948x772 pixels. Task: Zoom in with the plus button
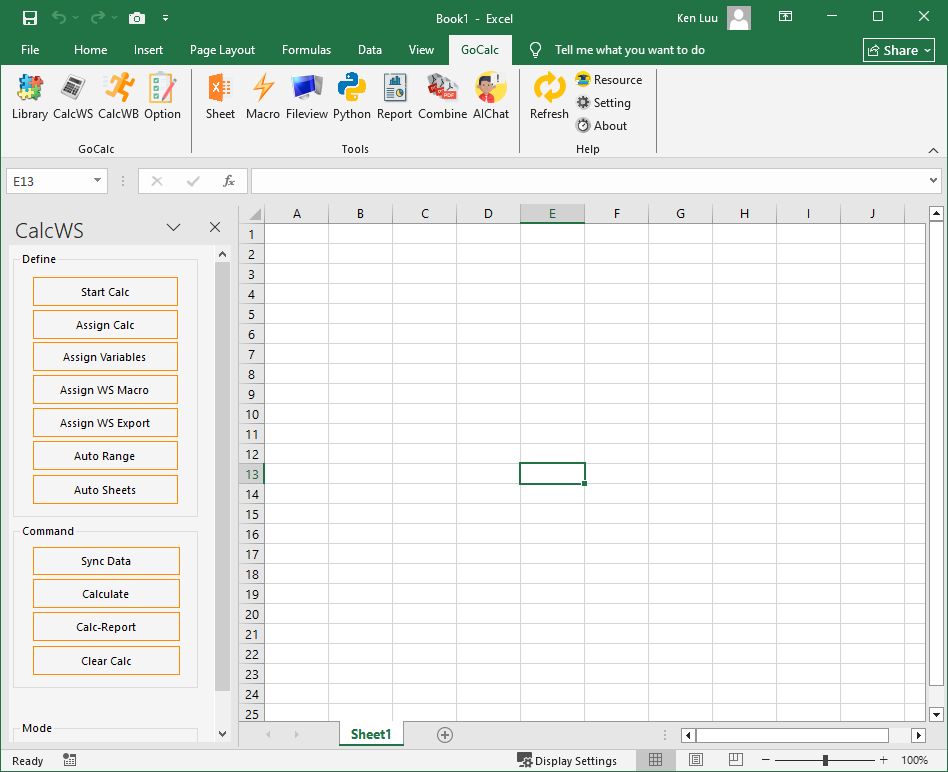(x=883, y=760)
